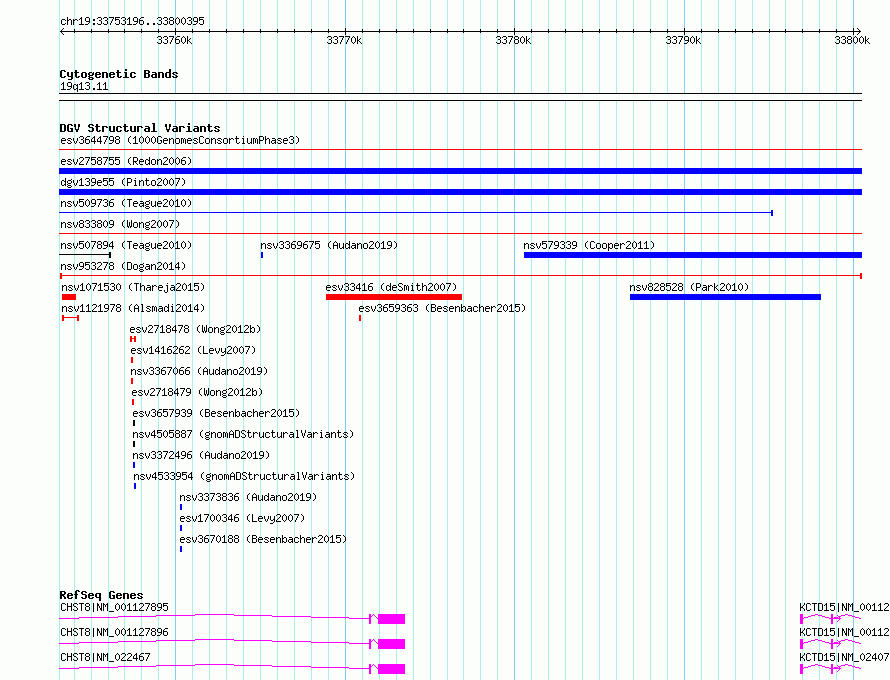Click the DGV Structural Variants track title

point(140,128)
